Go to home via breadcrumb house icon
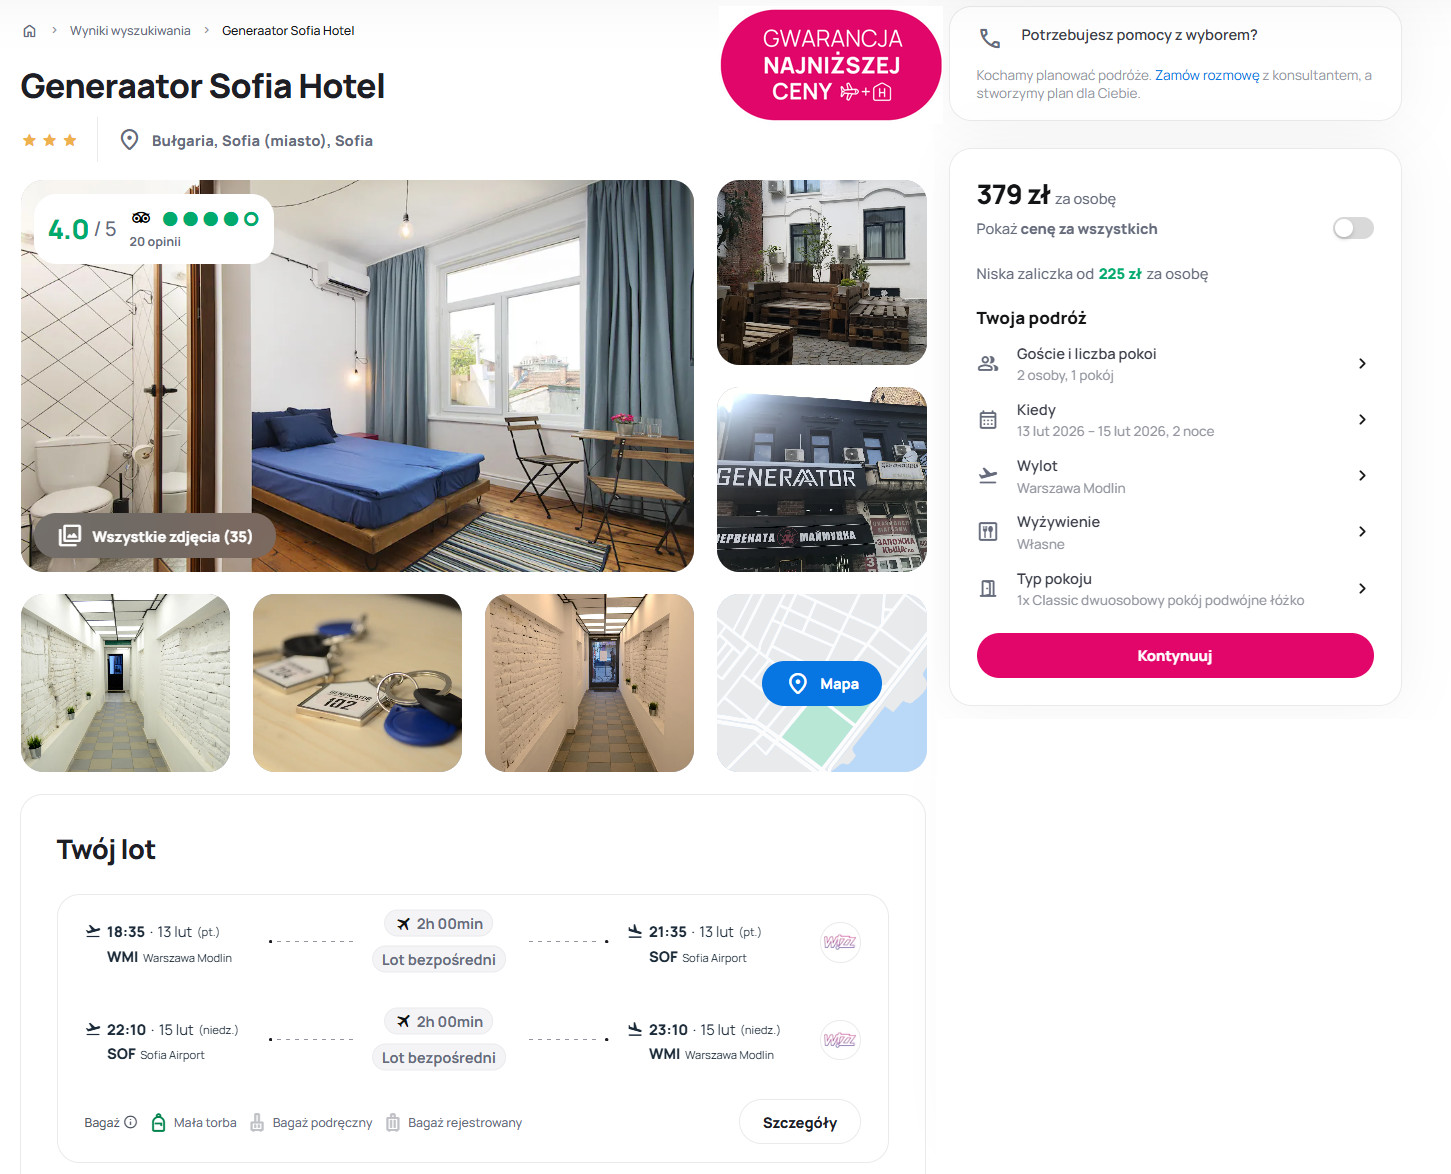The height and width of the screenshot is (1174, 1451). [29, 31]
